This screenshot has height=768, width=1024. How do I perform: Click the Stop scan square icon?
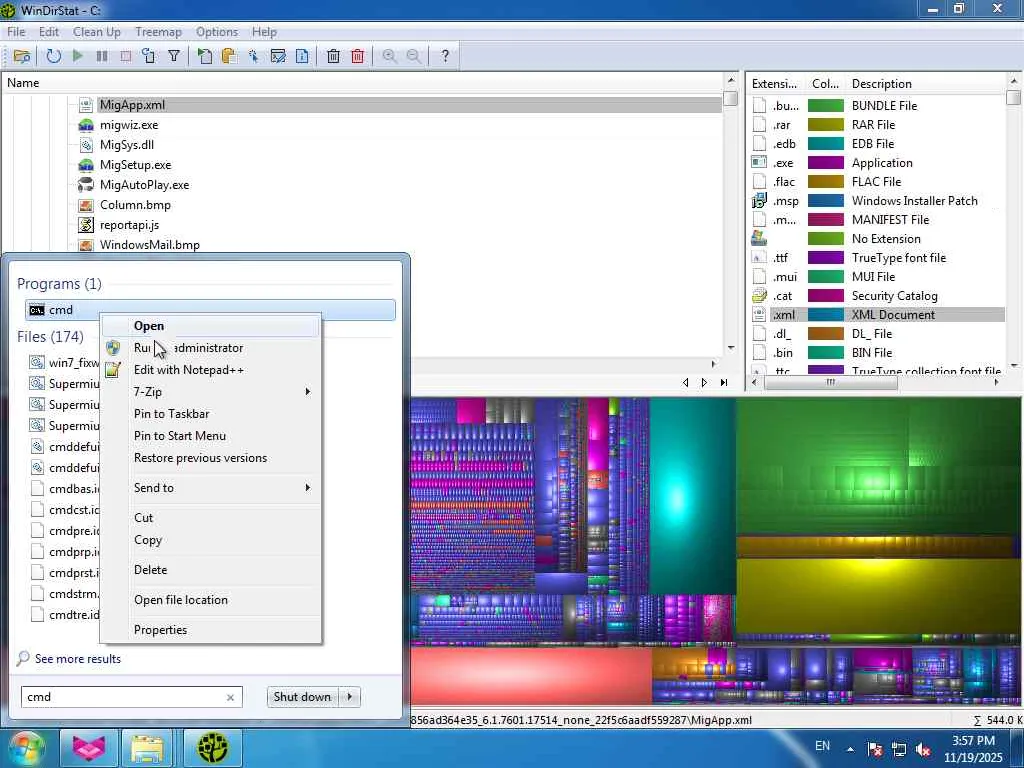(x=125, y=56)
